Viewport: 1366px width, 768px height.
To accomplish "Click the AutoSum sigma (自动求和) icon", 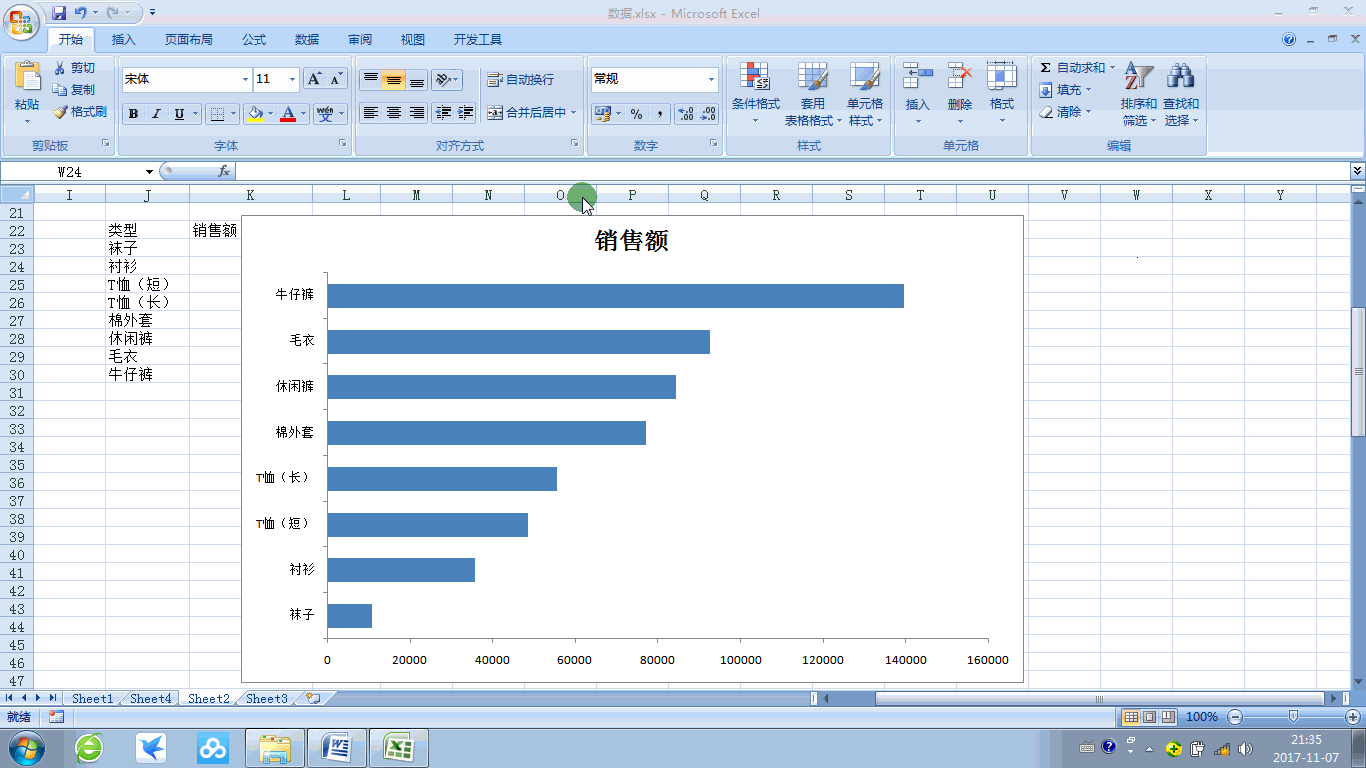I will [x=1045, y=68].
